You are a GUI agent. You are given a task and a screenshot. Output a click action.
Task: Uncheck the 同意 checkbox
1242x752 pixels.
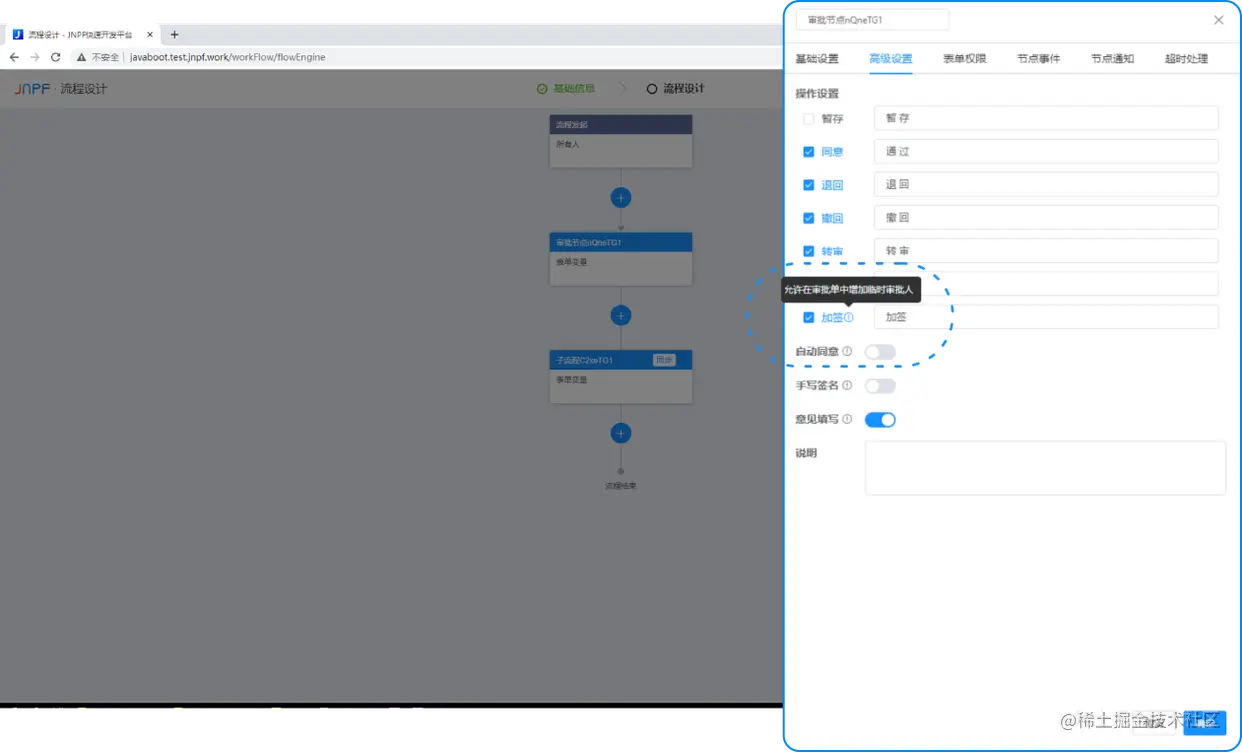[809, 152]
